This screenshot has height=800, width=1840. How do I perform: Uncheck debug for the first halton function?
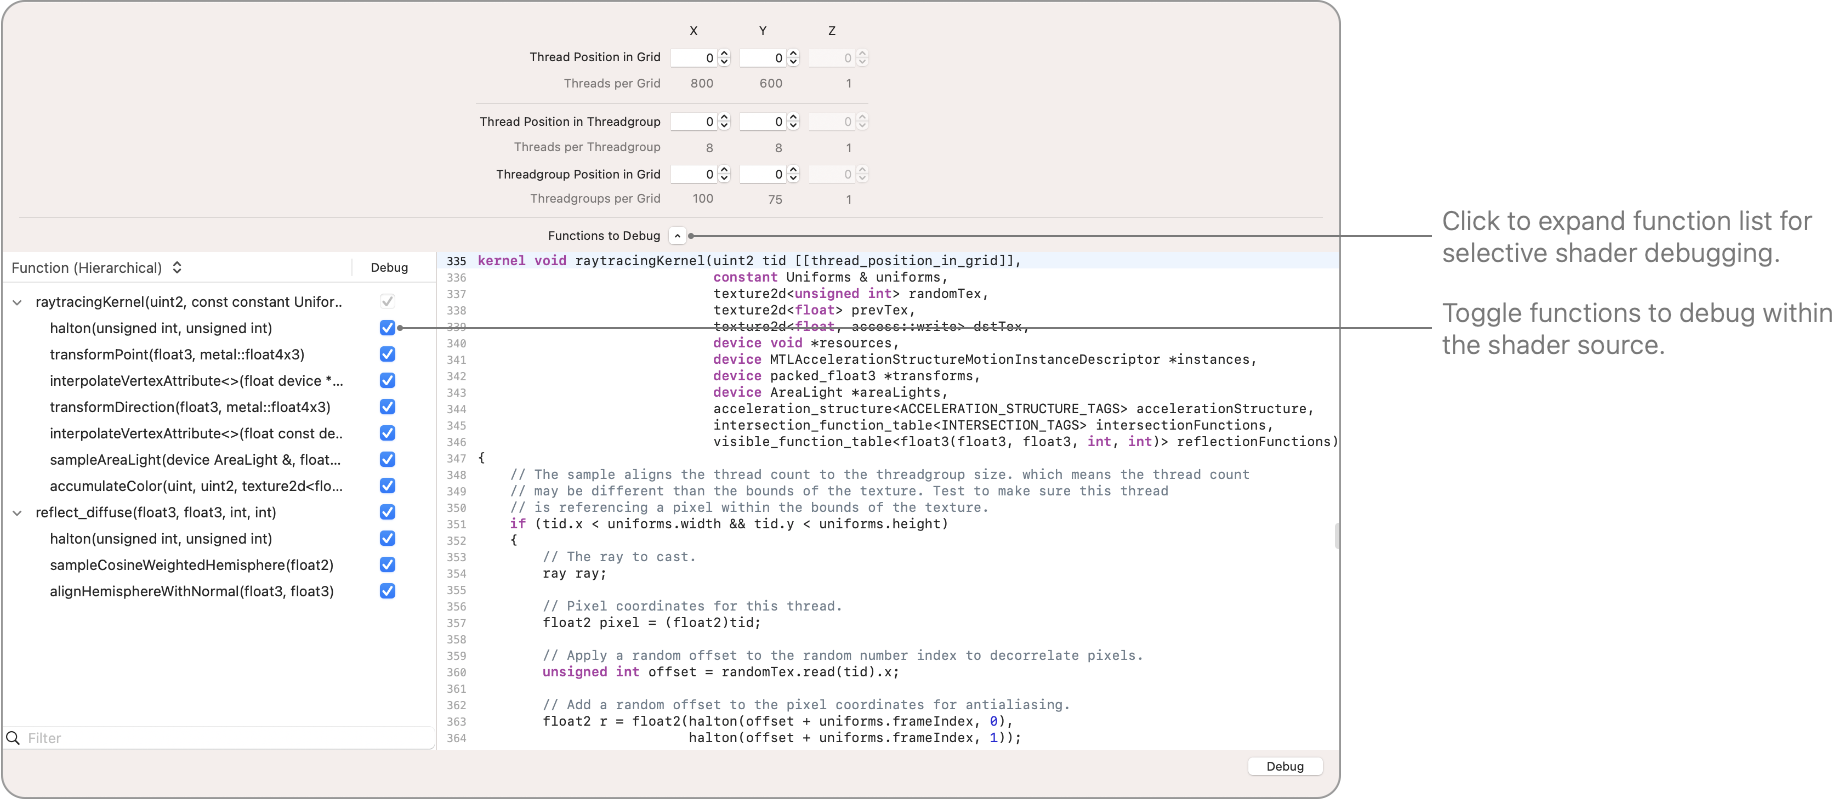coord(387,328)
